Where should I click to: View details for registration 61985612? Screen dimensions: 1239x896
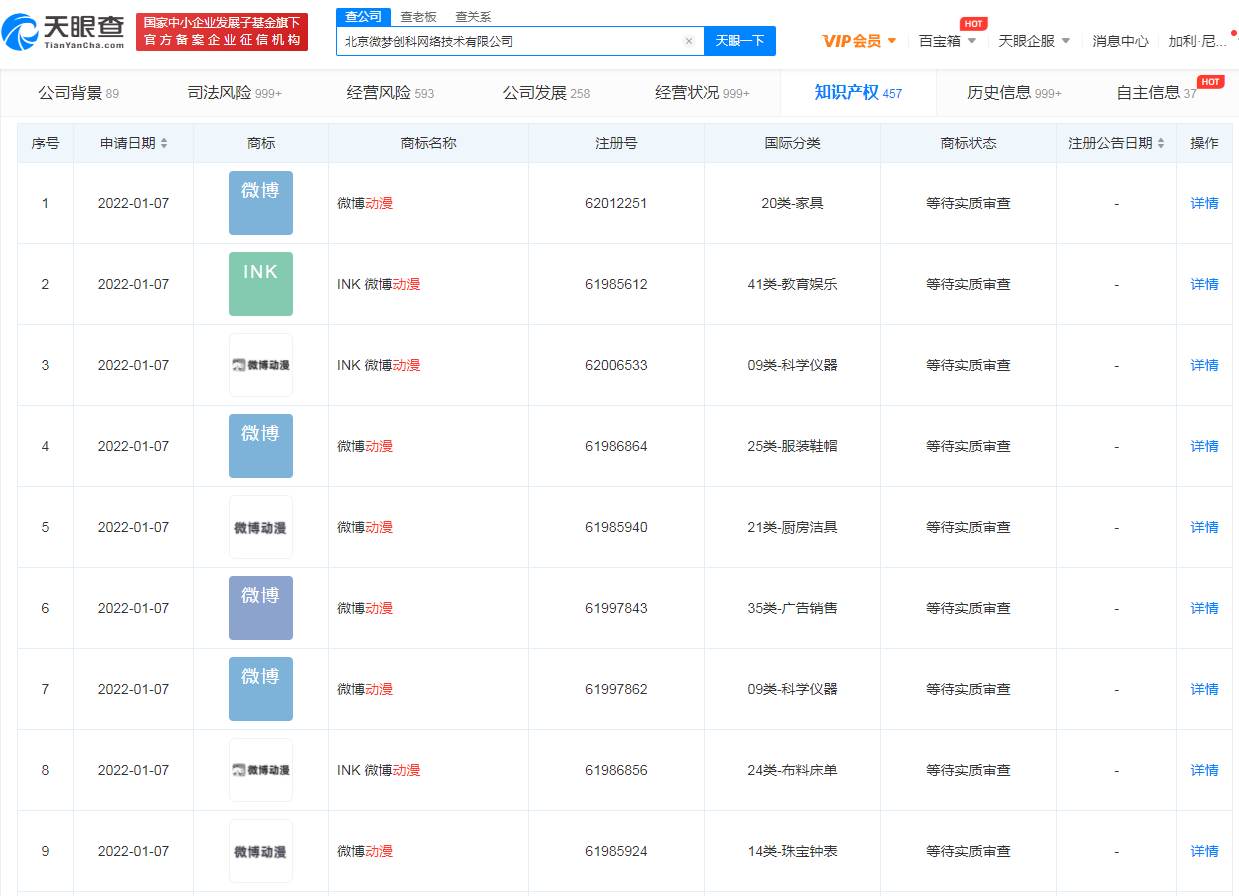pyautogui.click(x=1204, y=284)
